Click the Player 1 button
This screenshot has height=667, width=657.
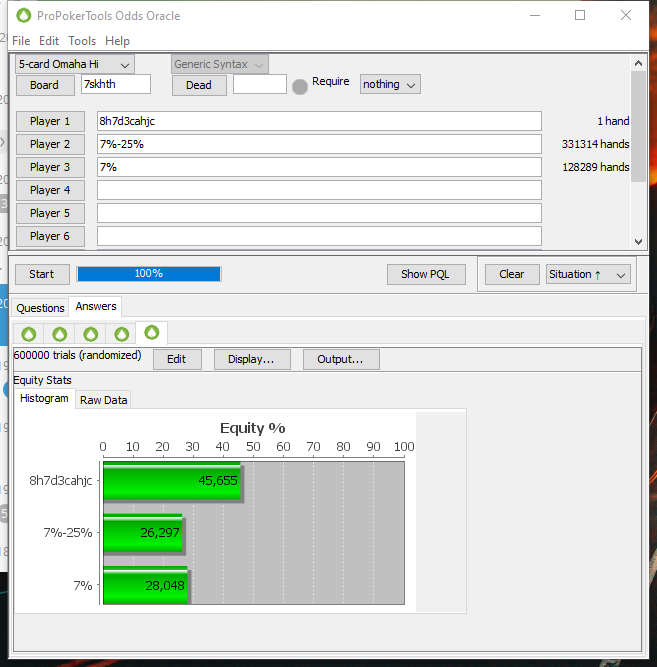click(50, 121)
